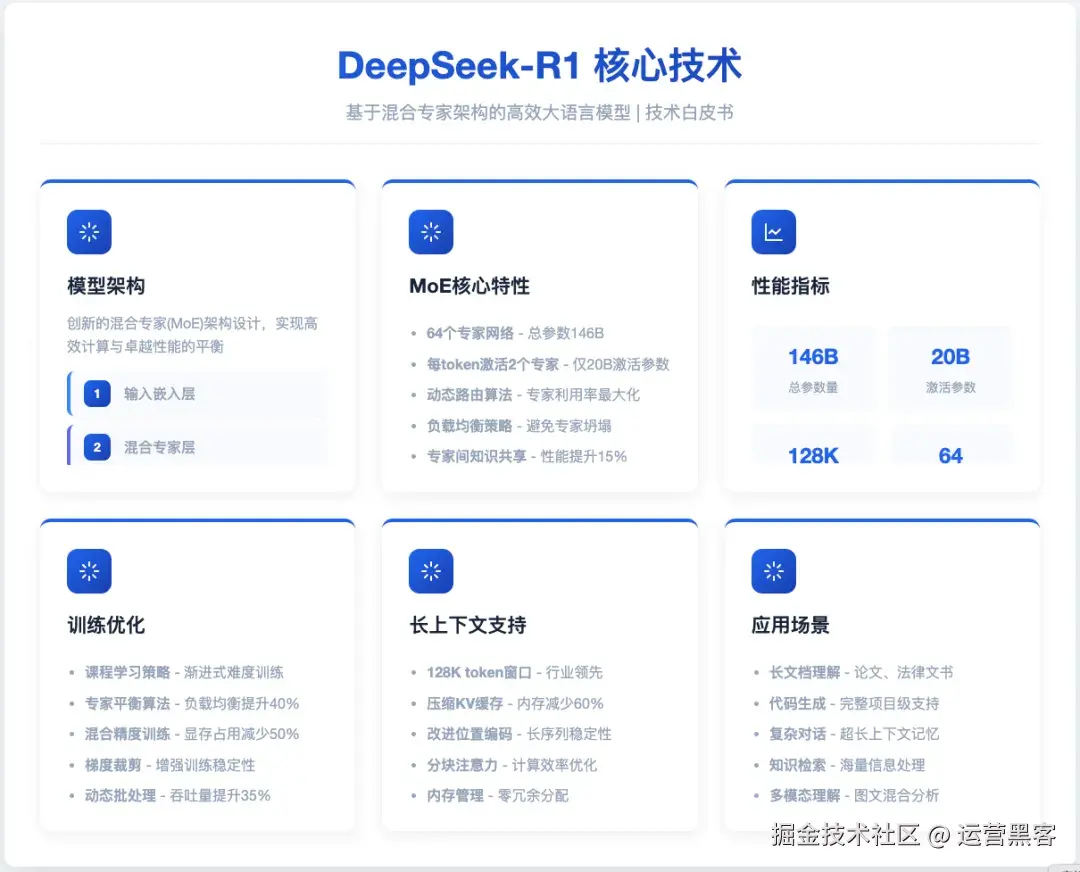Click the bullet 负载均衡策略 - 避免专家坍塌

point(519,426)
